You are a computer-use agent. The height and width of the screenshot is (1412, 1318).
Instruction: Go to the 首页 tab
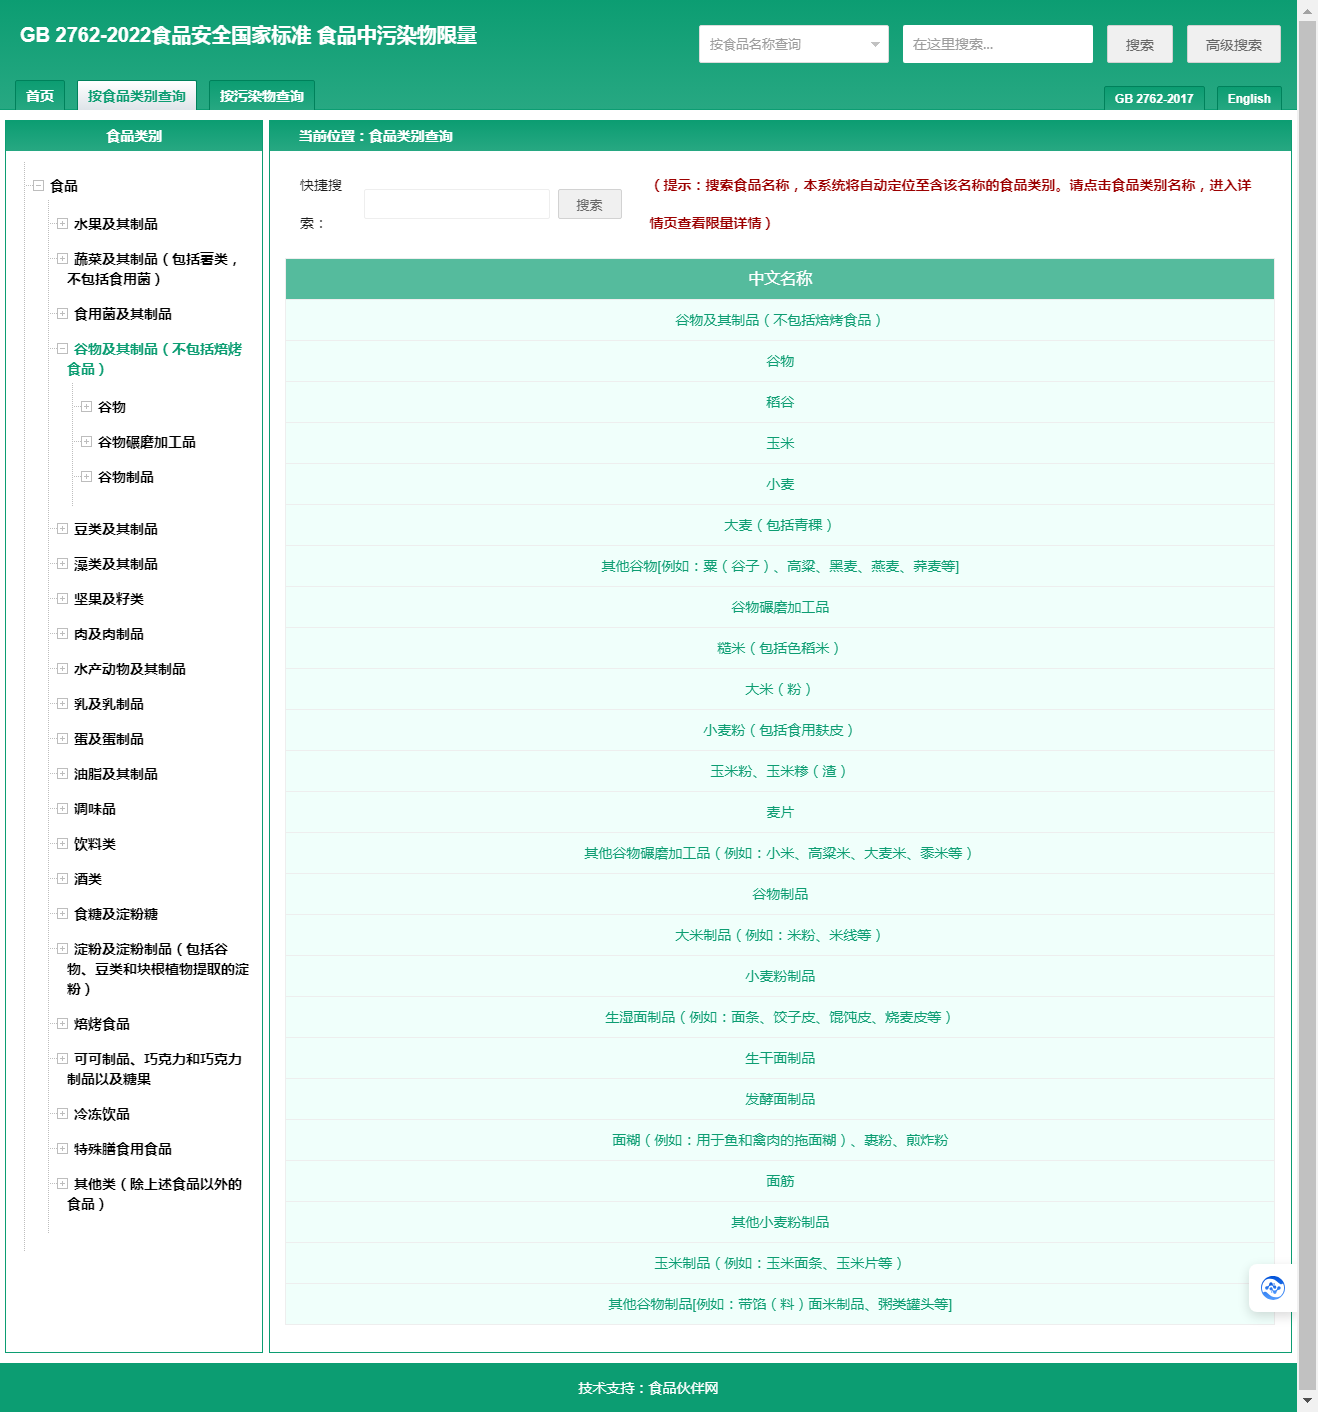pyautogui.click(x=40, y=96)
